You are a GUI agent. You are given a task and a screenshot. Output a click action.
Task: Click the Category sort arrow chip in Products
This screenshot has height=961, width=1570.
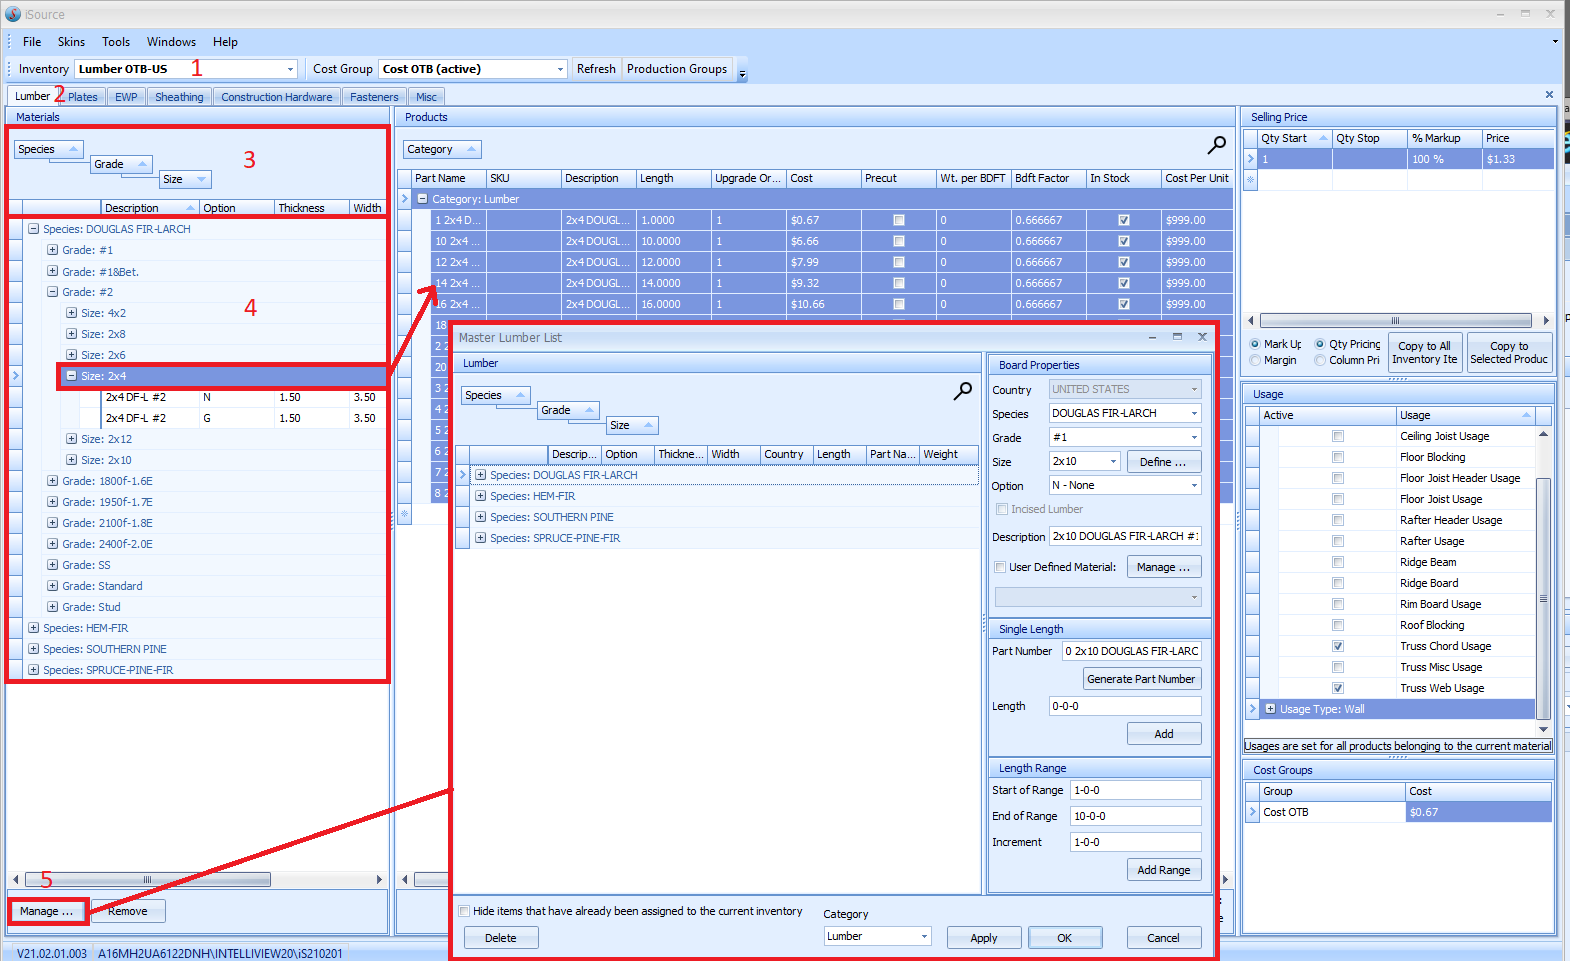tap(471, 149)
